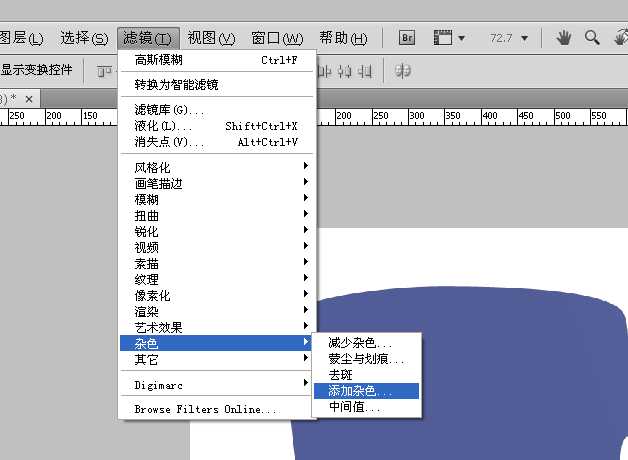The width and height of the screenshot is (628, 460).
Task: Select 高斯模糊 at top of menu
Action: coord(216,60)
